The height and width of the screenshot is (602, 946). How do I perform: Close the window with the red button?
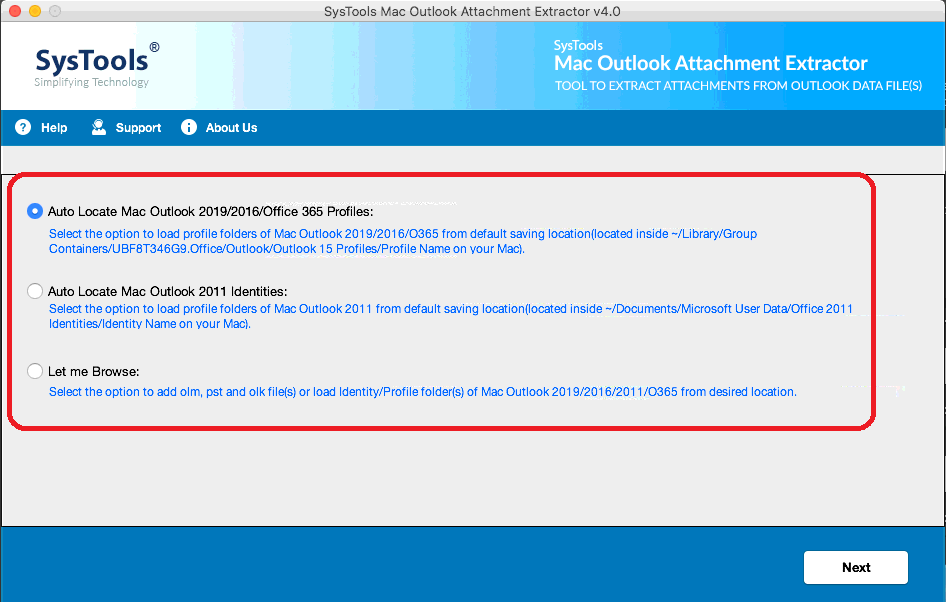16,11
